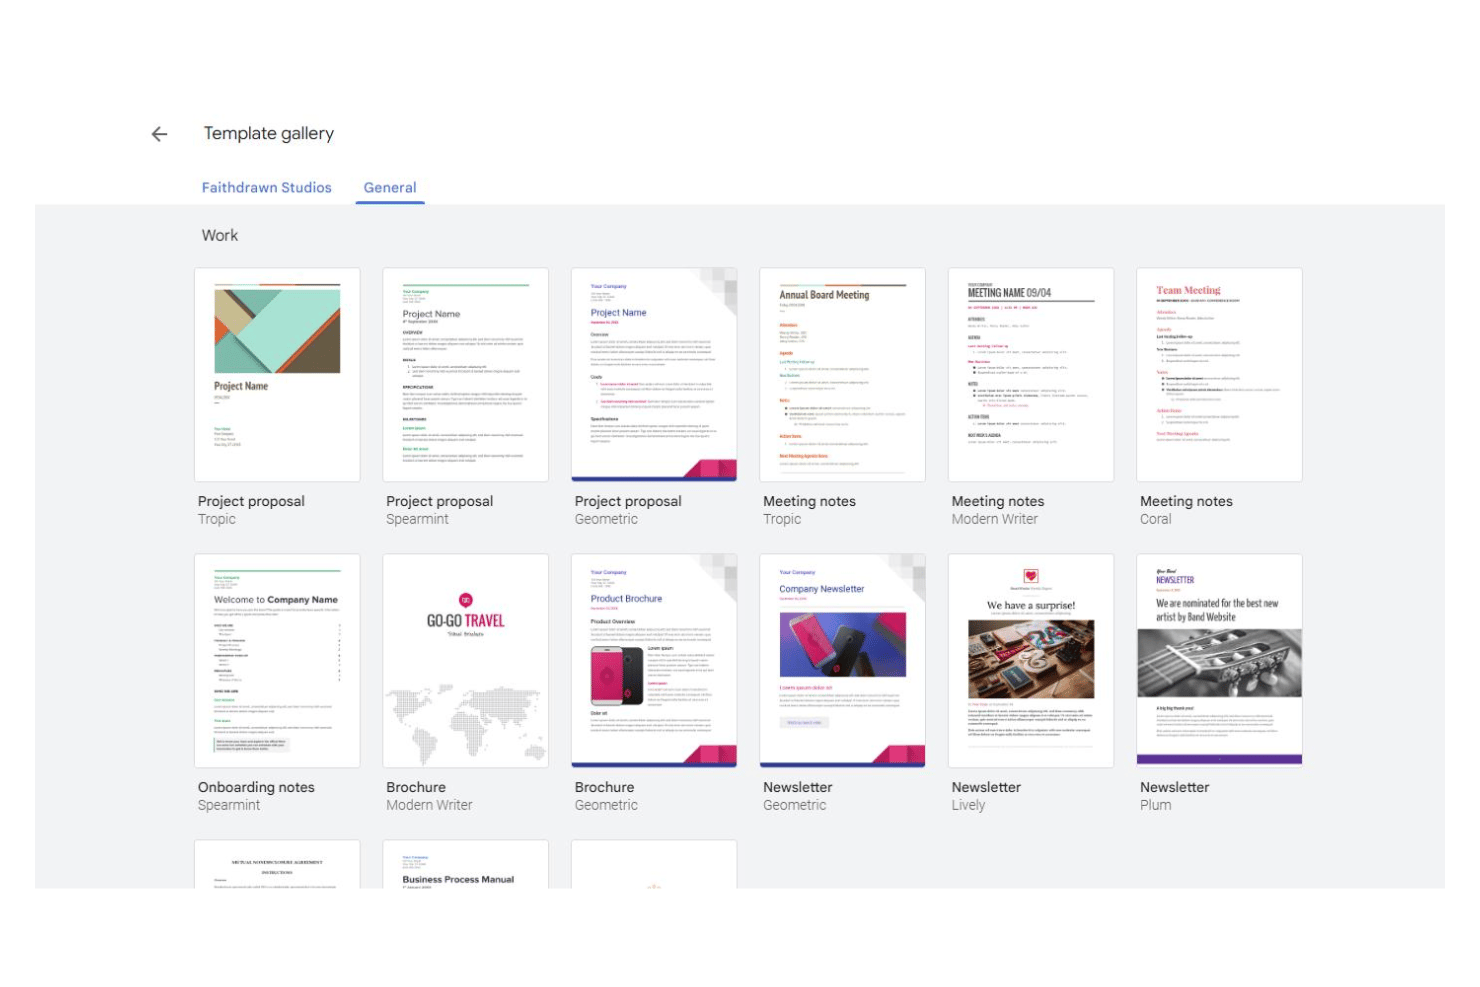Viewport: 1480px width, 987px height.
Task: Click the Onboarding notes caption
Action: (x=256, y=788)
